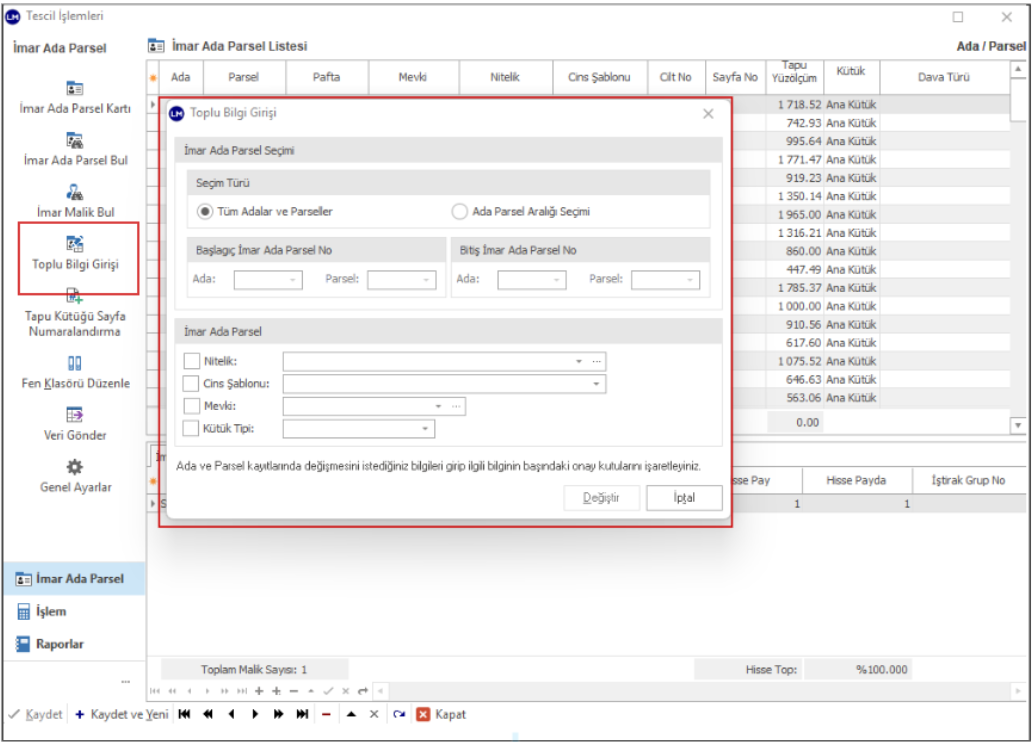1035x742 pixels.
Task: Click Toplu Bilgi Girişi sidebar icon
Action: pos(74,244)
